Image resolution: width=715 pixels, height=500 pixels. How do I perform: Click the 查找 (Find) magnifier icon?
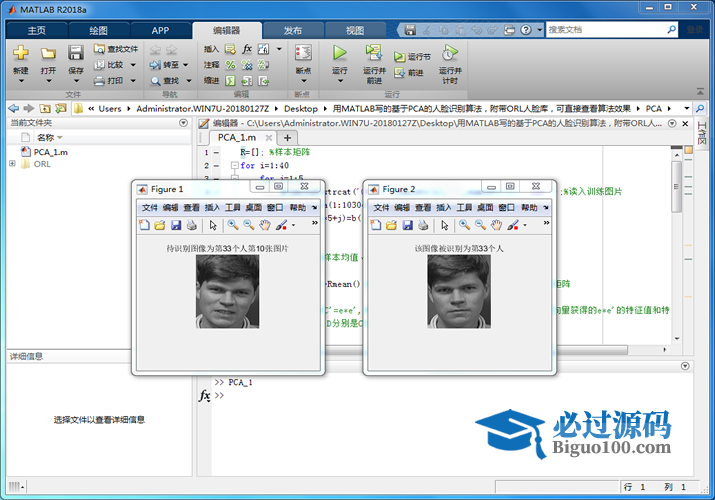pos(155,81)
